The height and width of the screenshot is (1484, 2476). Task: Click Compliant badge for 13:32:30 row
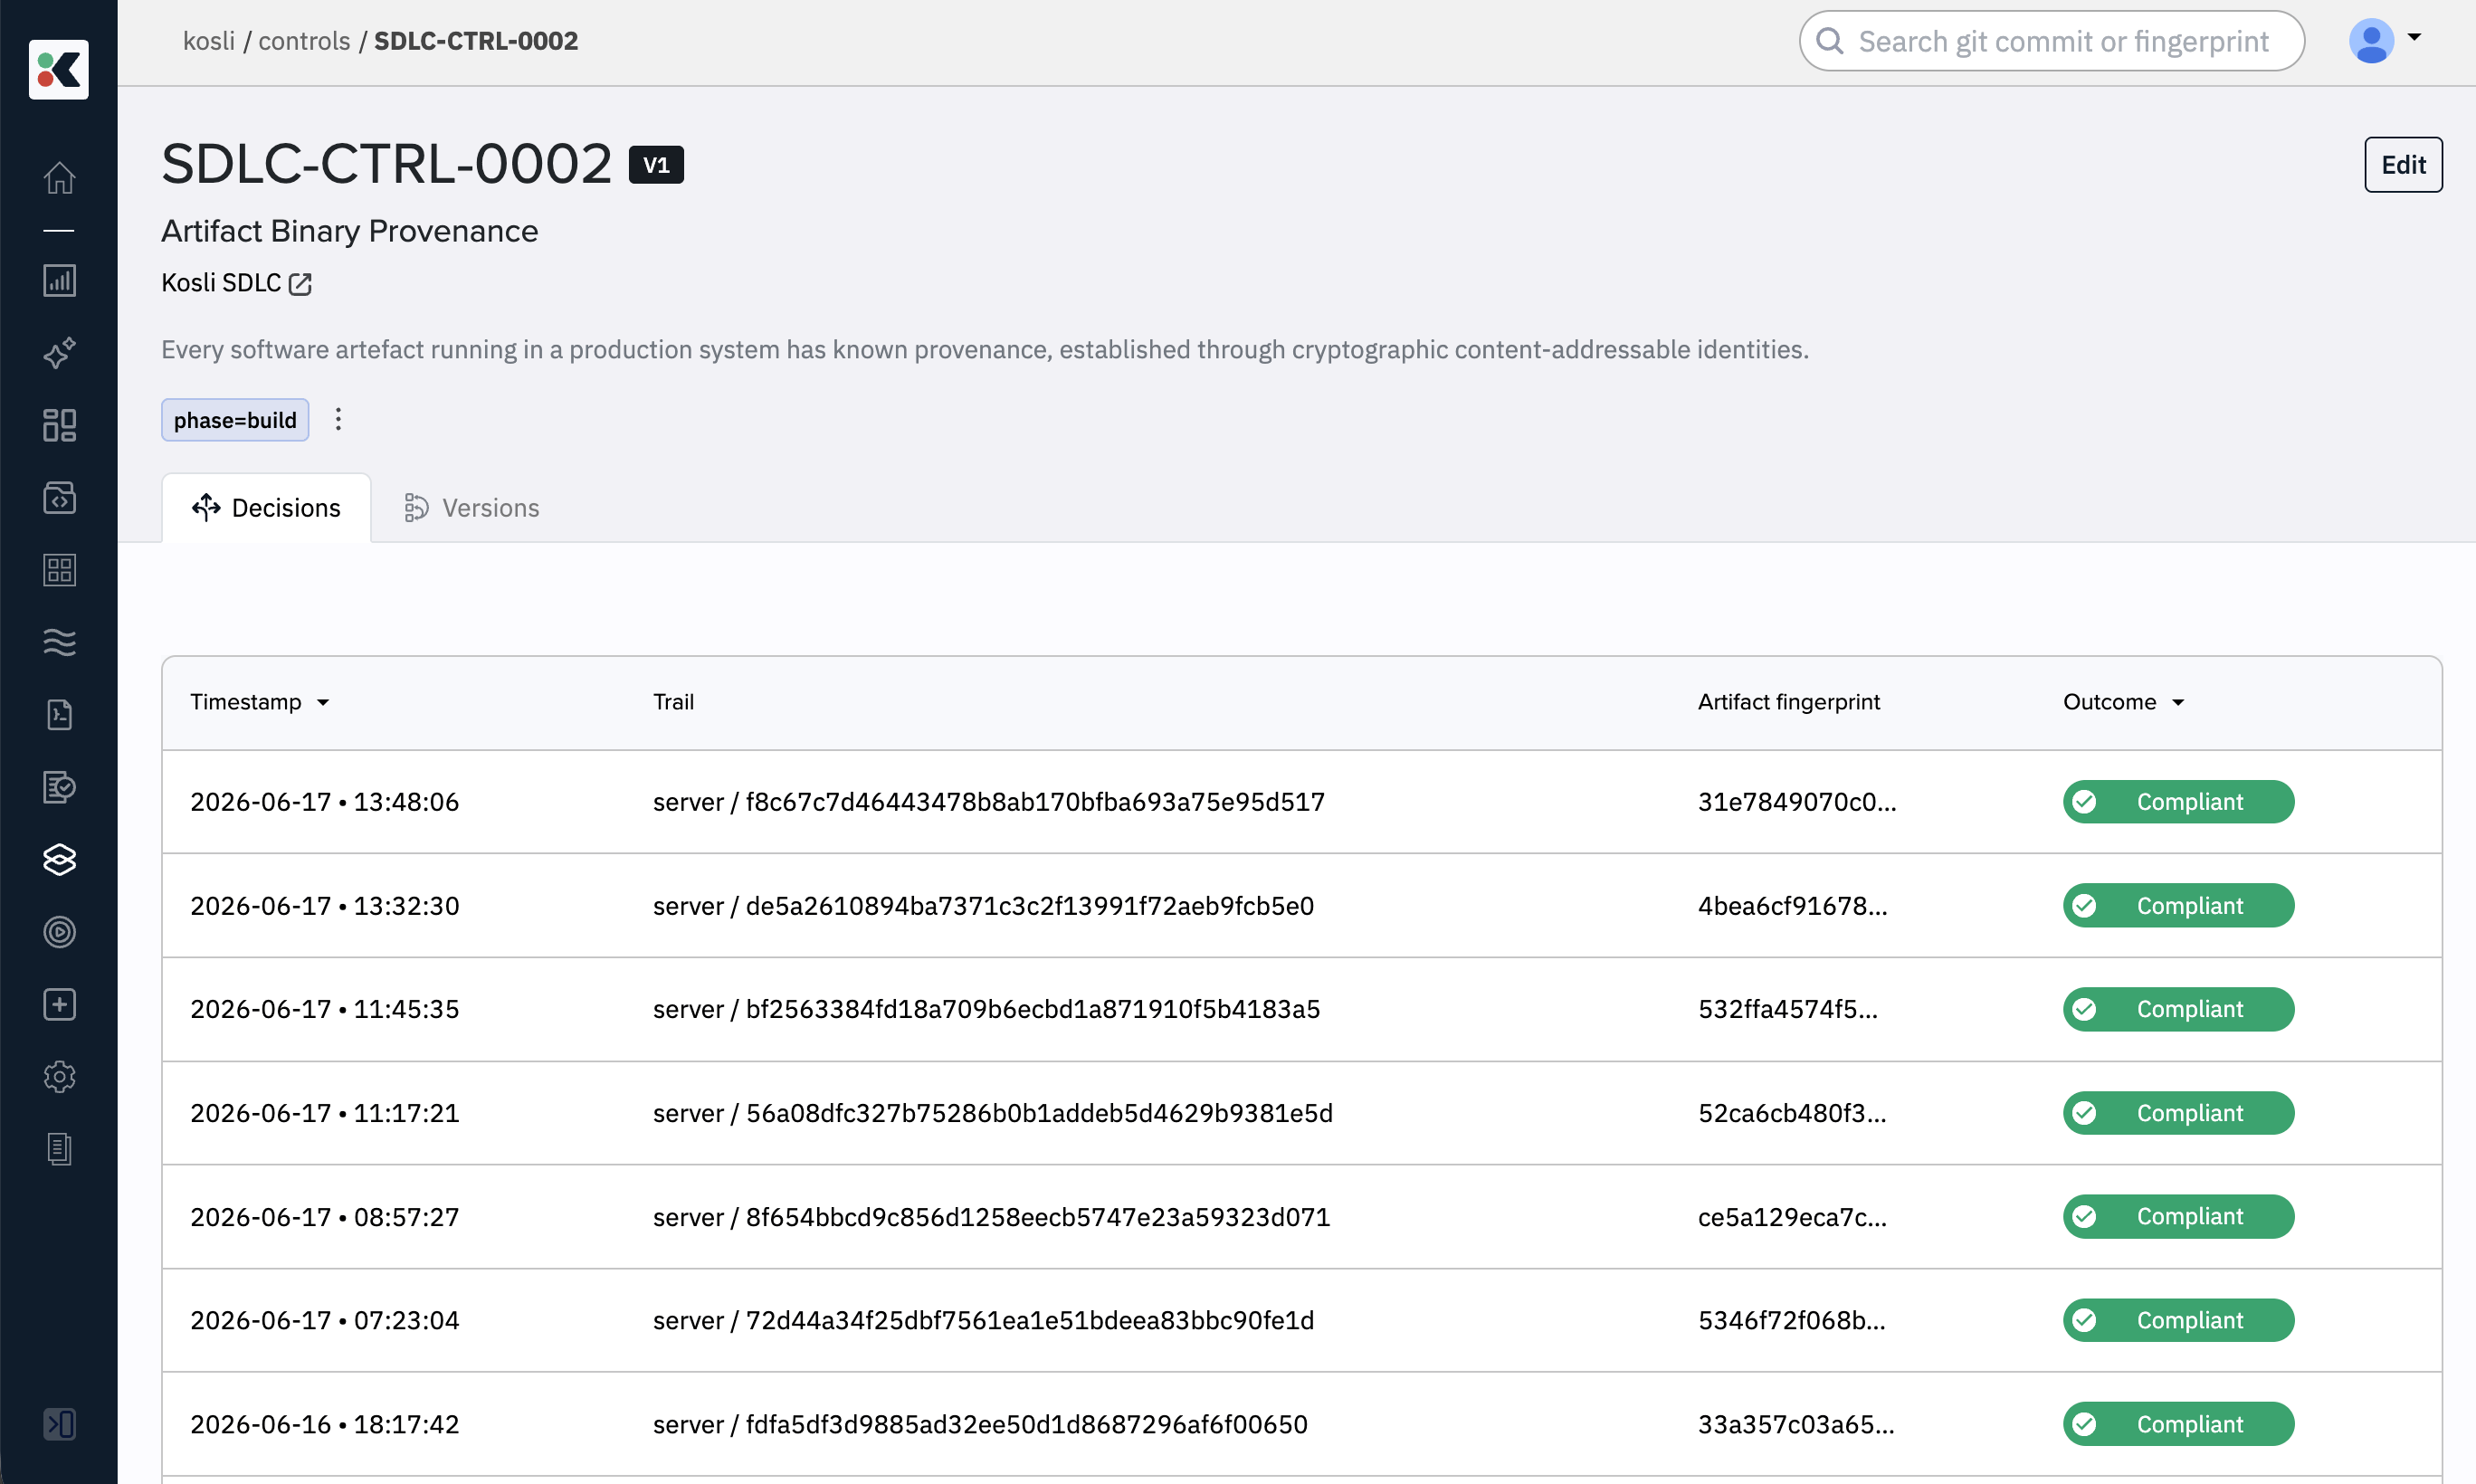(2178, 906)
